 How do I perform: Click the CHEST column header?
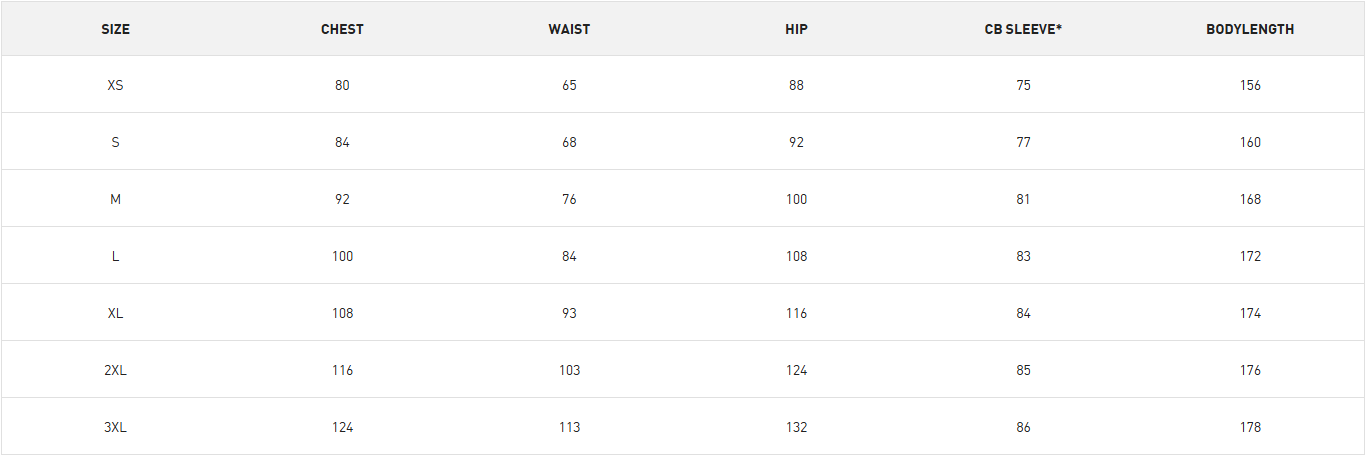click(x=342, y=29)
